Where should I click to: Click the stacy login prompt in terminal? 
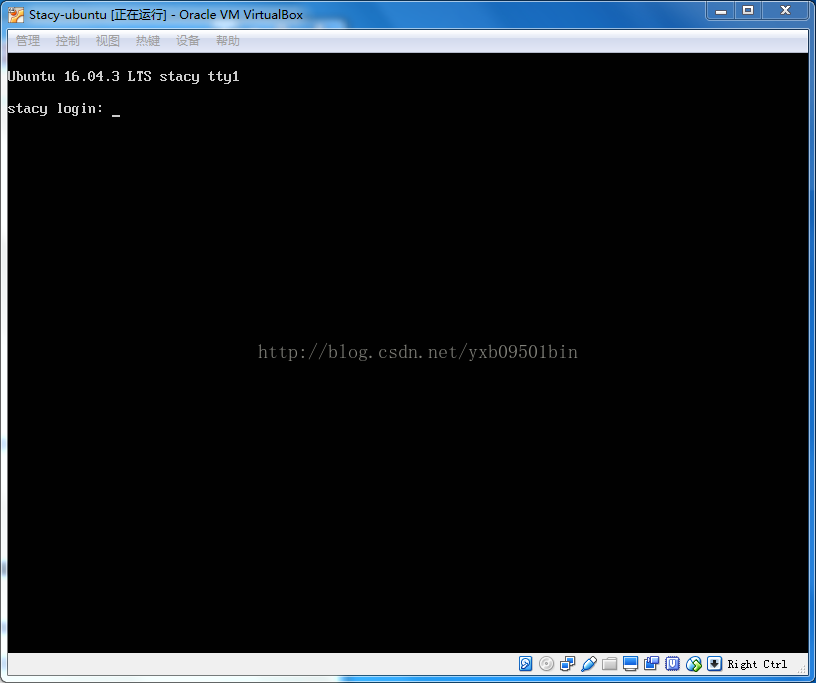click(x=56, y=108)
